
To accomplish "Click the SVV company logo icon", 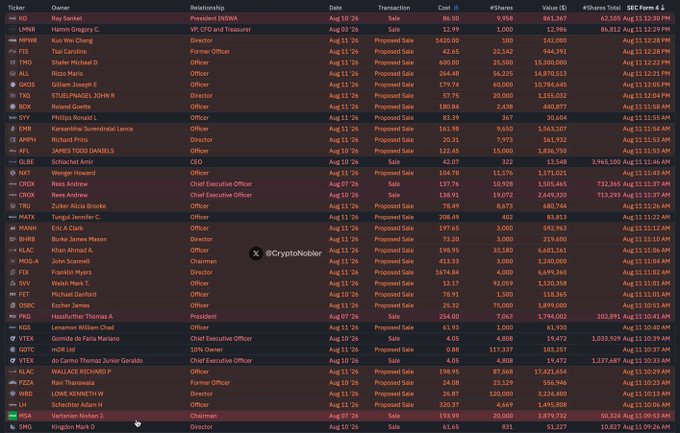I will tap(13, 283).
